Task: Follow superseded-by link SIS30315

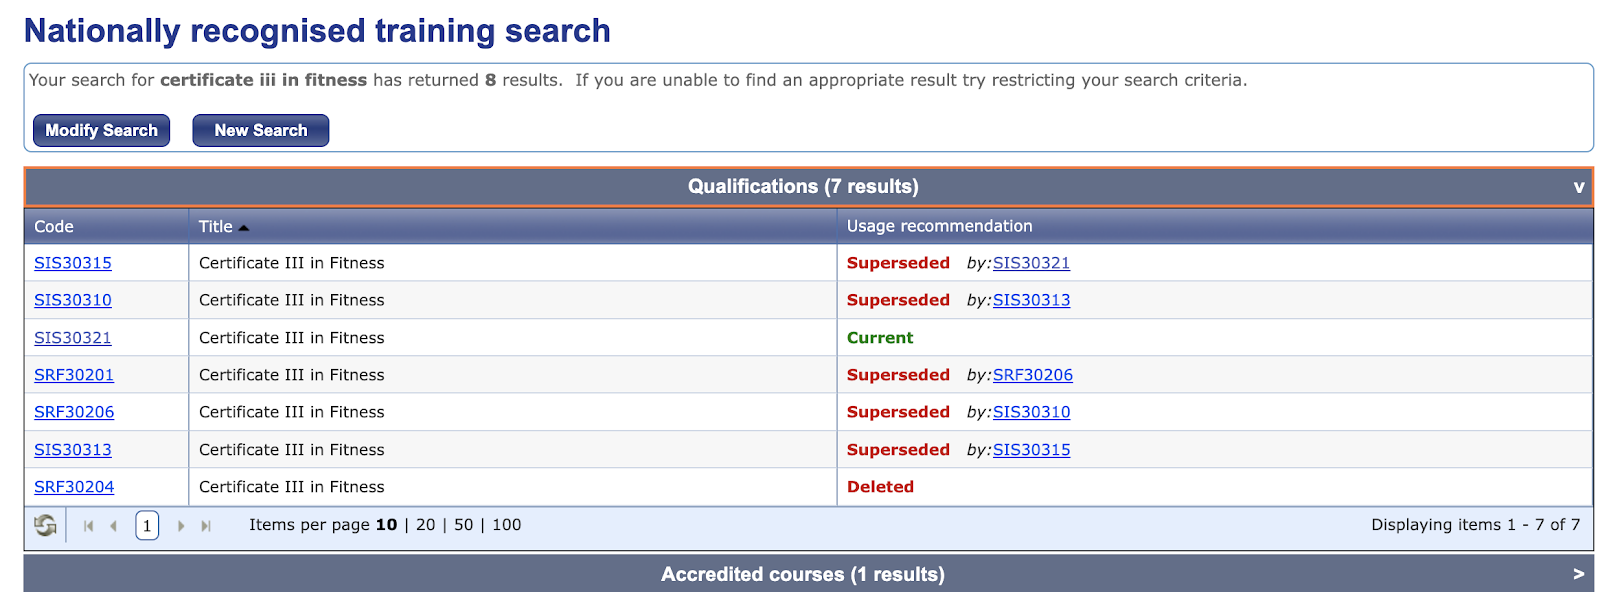Action: click(x=1031, y=450)
